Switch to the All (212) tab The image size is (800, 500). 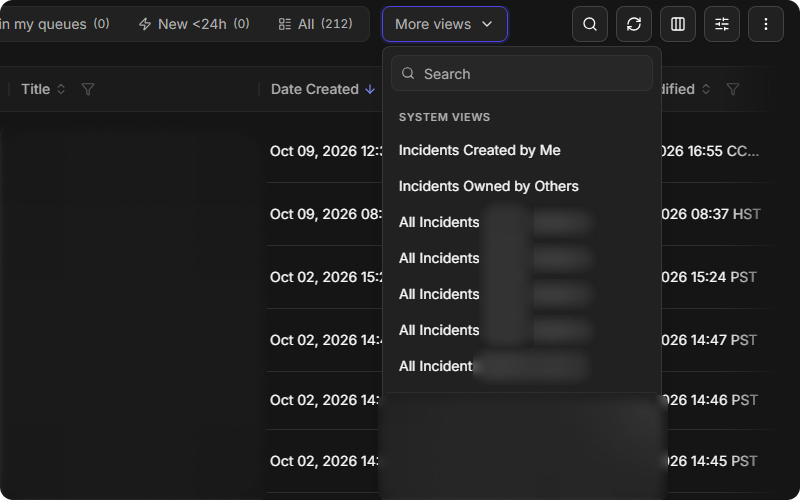click(315, 24)
